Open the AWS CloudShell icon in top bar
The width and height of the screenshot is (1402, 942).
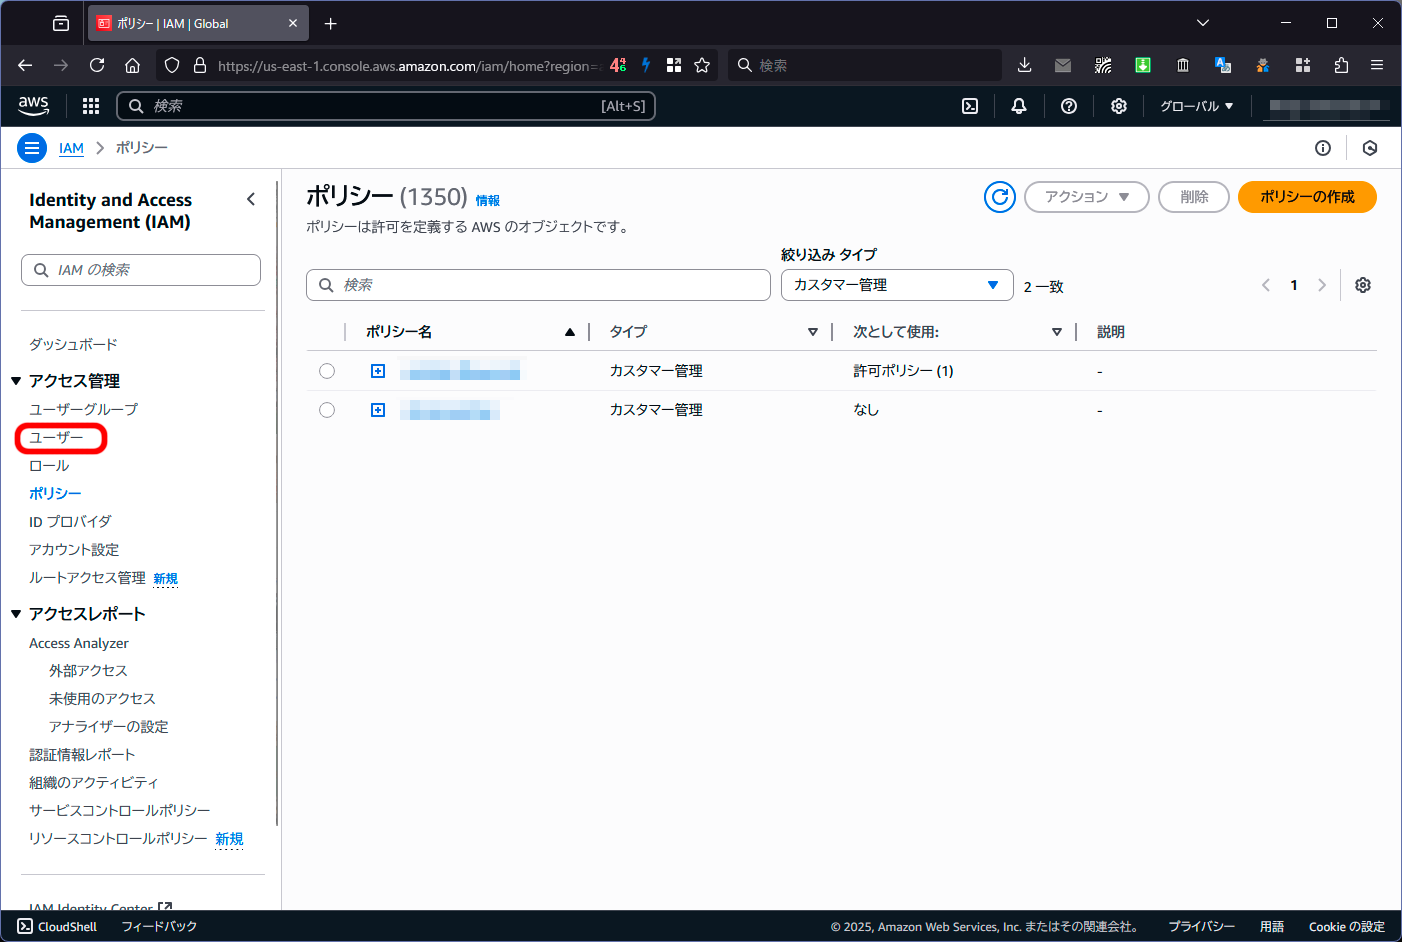tap(969, 106)
